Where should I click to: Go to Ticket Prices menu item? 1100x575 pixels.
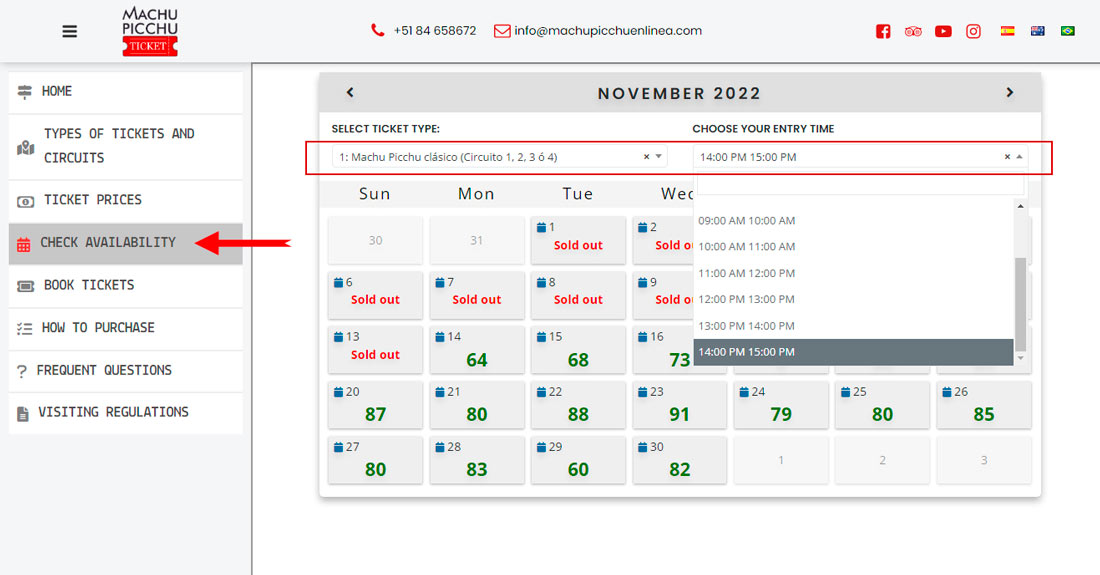(92, 200)
